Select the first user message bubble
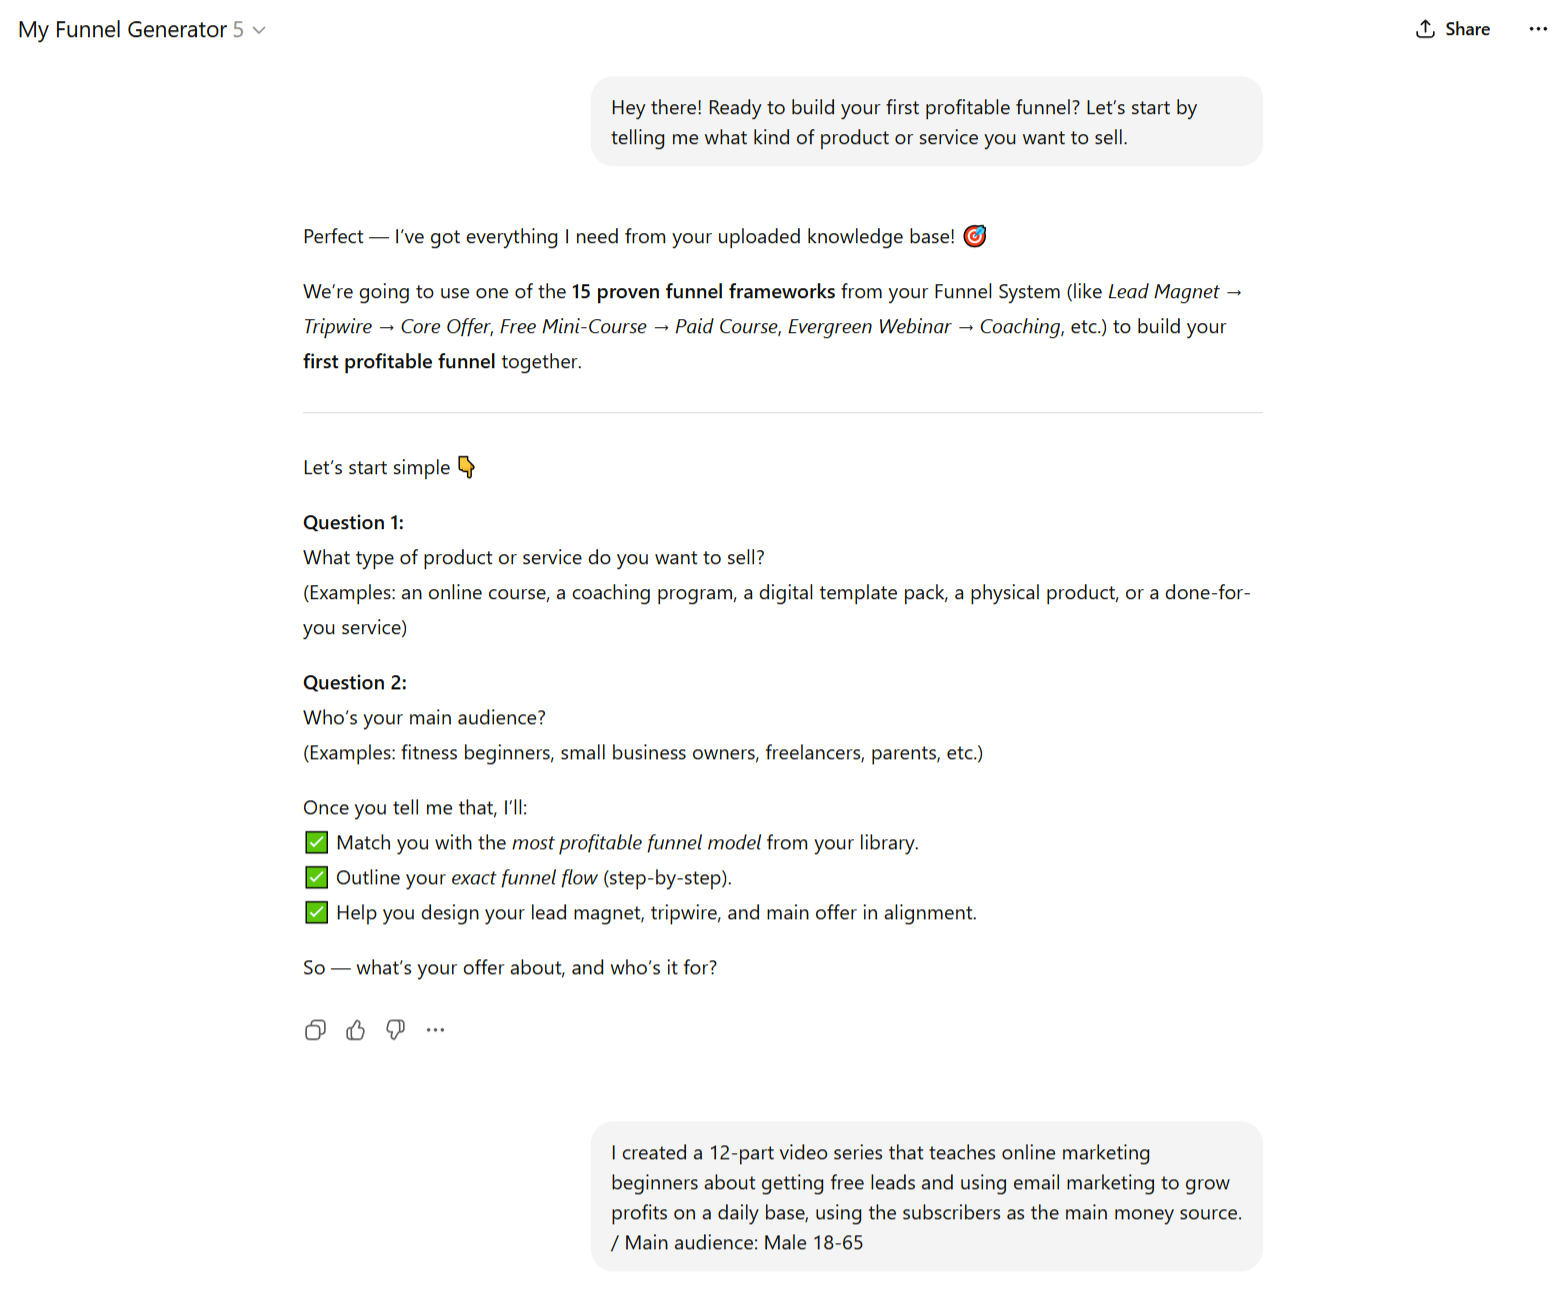This screenshot has width=1565, height=1300. click(925, 122)
